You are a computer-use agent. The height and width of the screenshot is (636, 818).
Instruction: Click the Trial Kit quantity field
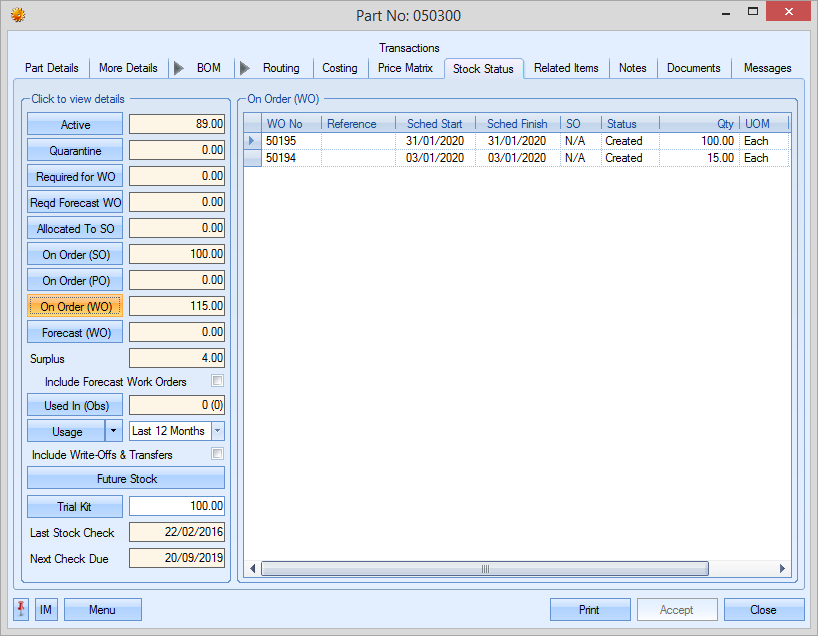click(176, 506)
